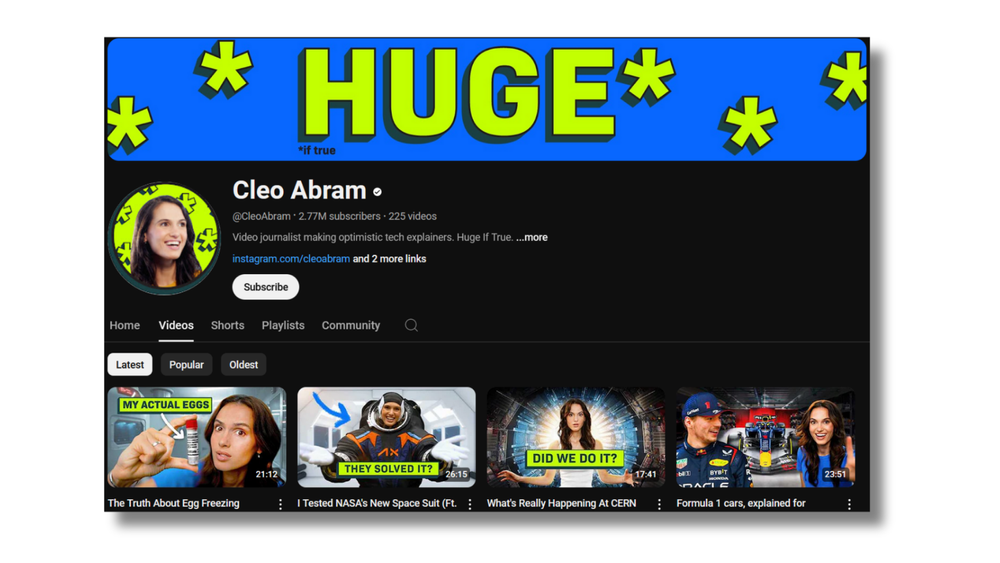
Task: Open options menu for Formula 1 cars video
Action: pos(849,504)
